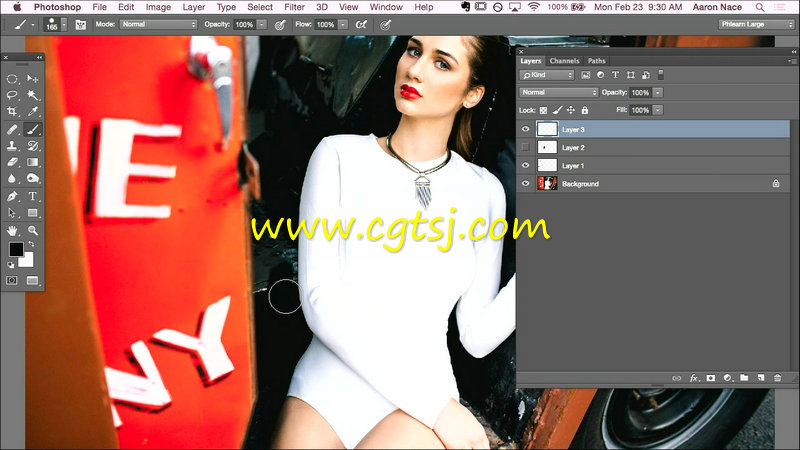The height and width of the screenshot is (450, 800).
Task: Change the screen mode
Action: point(32,281)
